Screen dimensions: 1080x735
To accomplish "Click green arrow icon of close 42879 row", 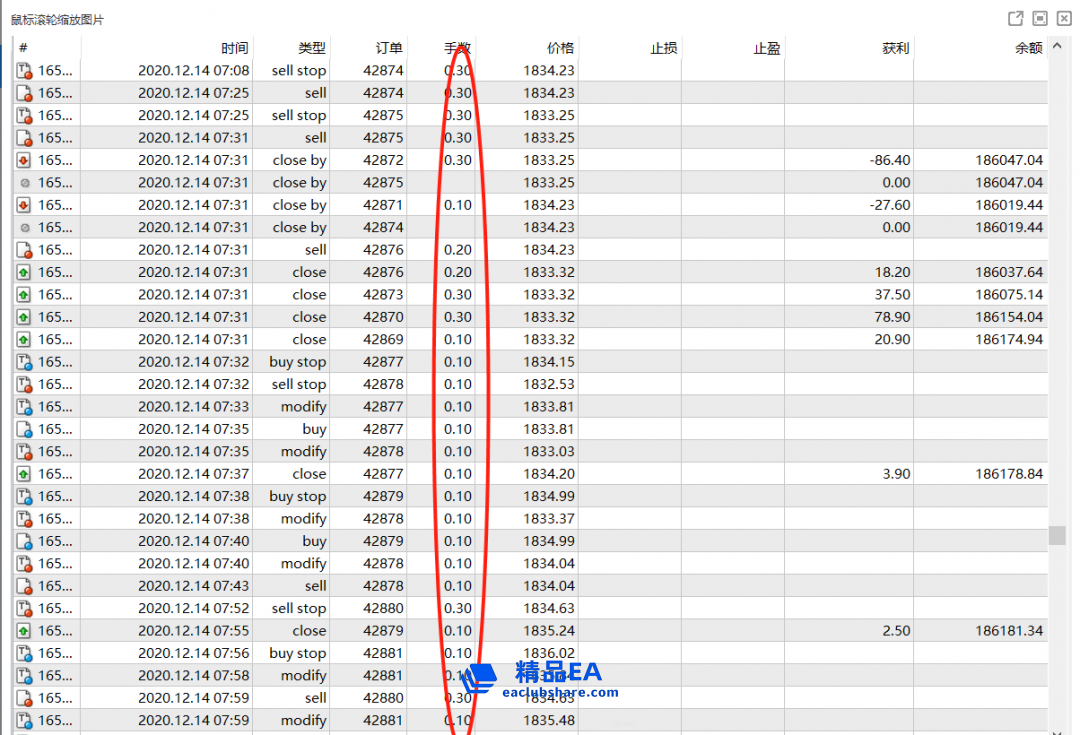I will [x=25, y=631].
